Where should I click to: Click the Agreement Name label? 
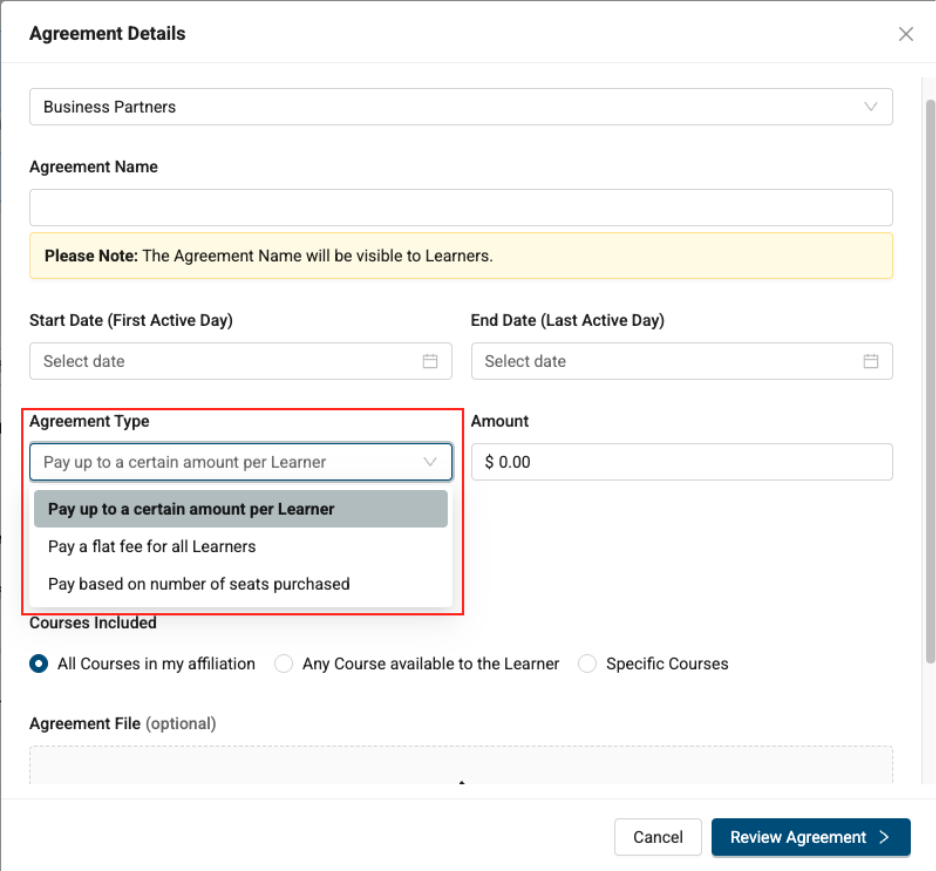click(x=94, y=167)
